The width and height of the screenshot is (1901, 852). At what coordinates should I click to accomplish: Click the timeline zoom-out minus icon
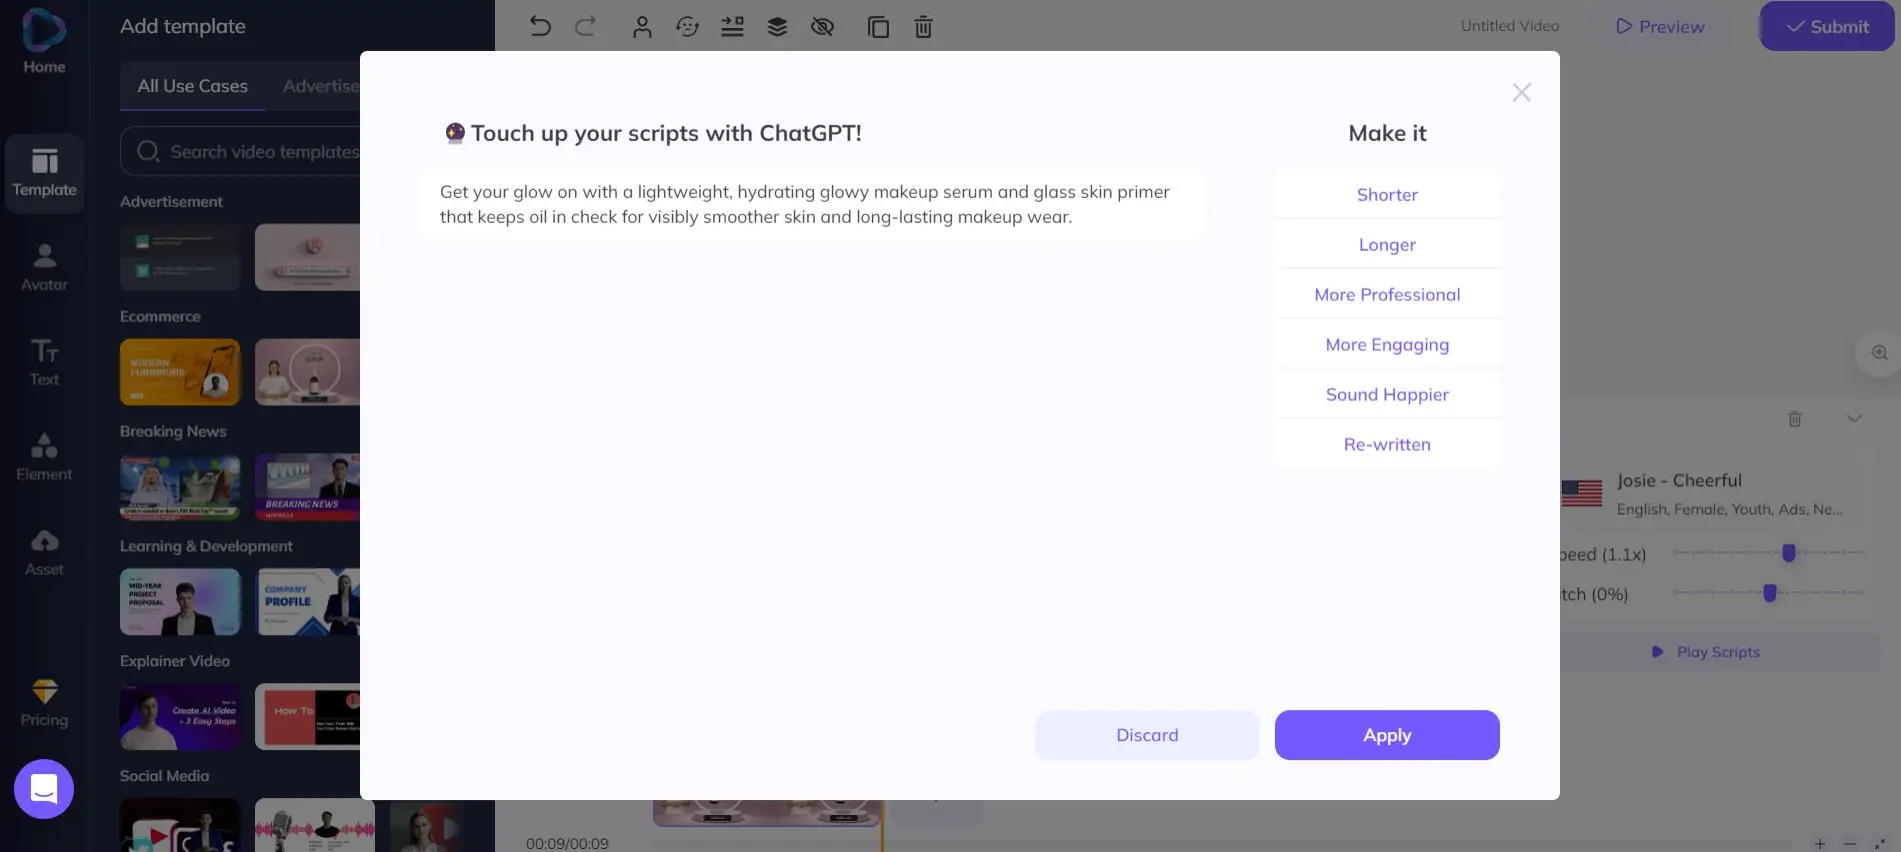[x=1850, y=844]
